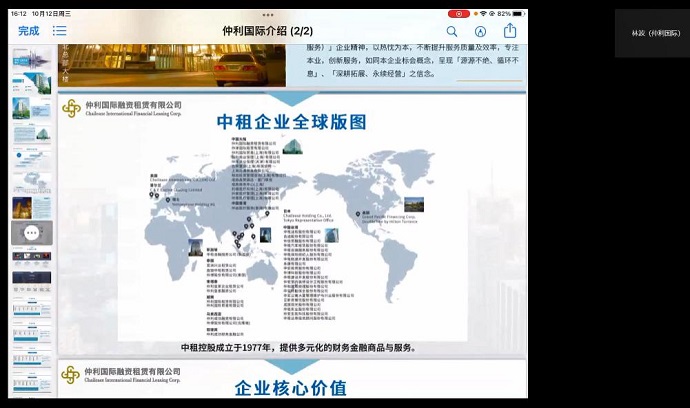Activate the markup pen icon
The image size is (690, 408).
tap(481, 31)
